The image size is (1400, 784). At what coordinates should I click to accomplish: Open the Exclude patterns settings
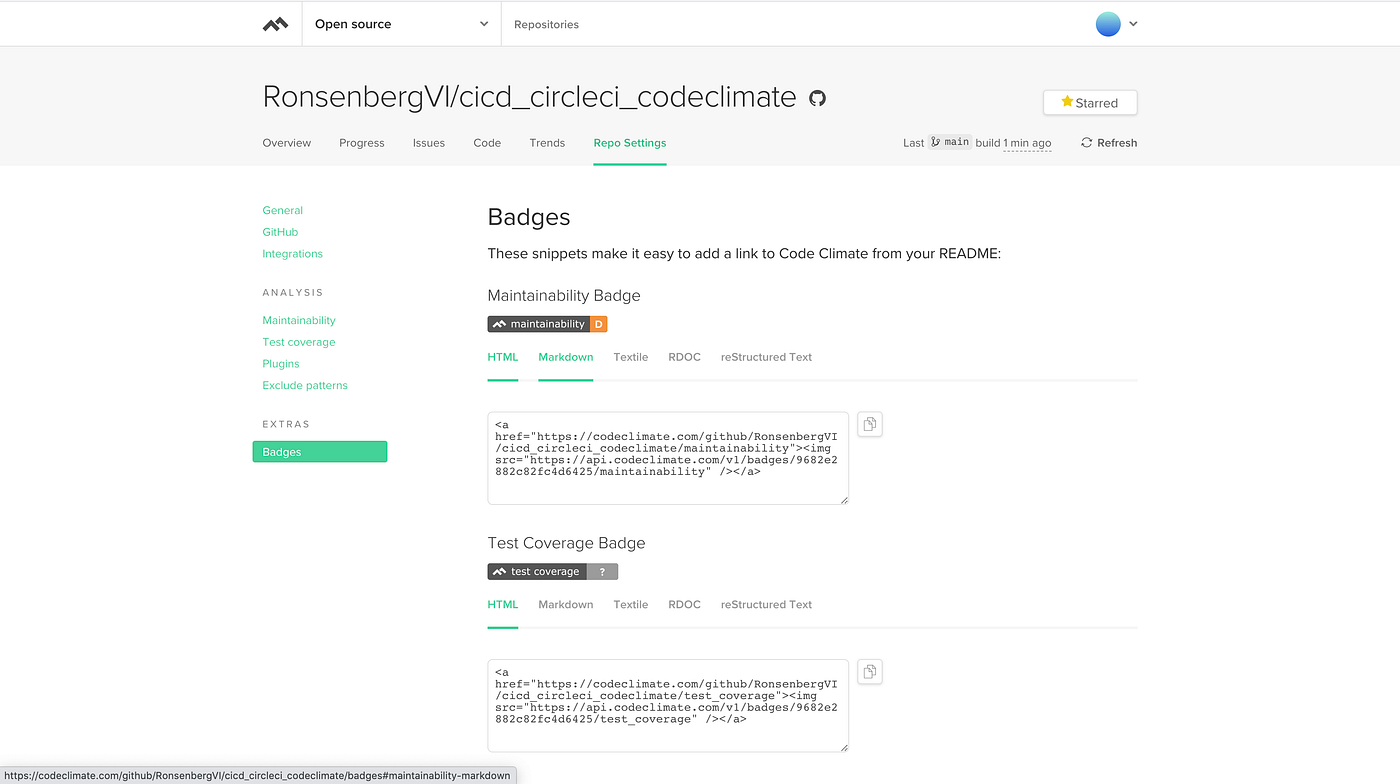click(305, 385)
